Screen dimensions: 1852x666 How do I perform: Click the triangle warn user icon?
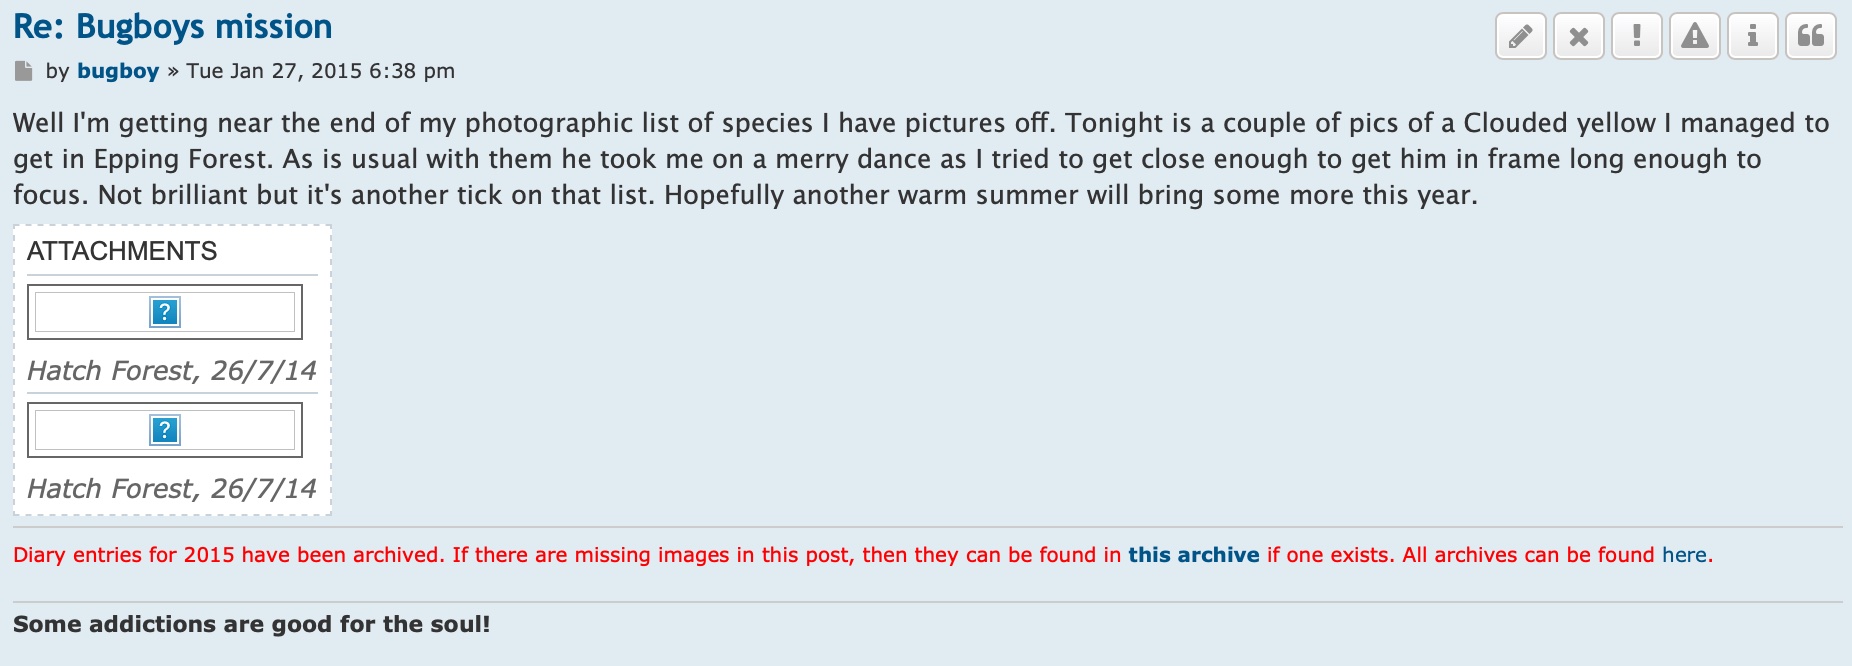[x=1694, y=37]
